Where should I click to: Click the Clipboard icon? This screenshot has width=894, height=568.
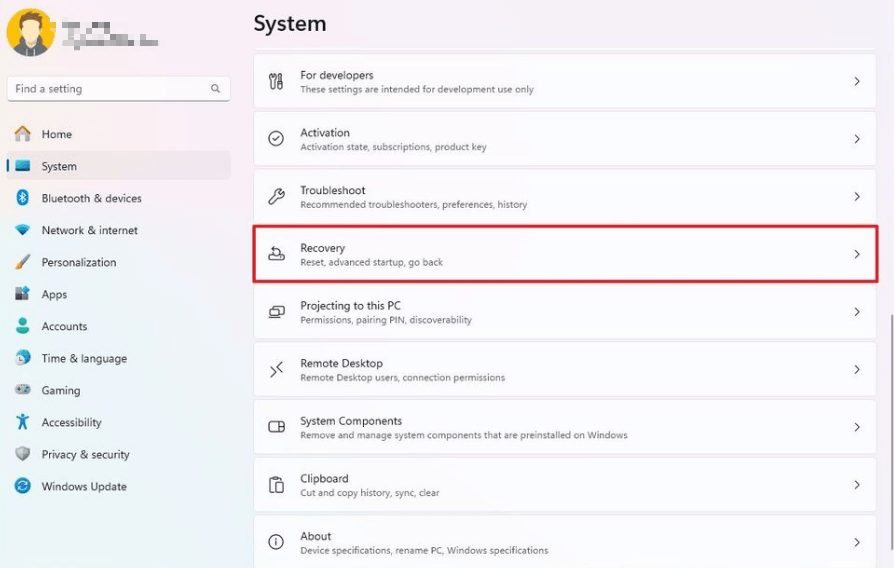[x=276, y=485]
